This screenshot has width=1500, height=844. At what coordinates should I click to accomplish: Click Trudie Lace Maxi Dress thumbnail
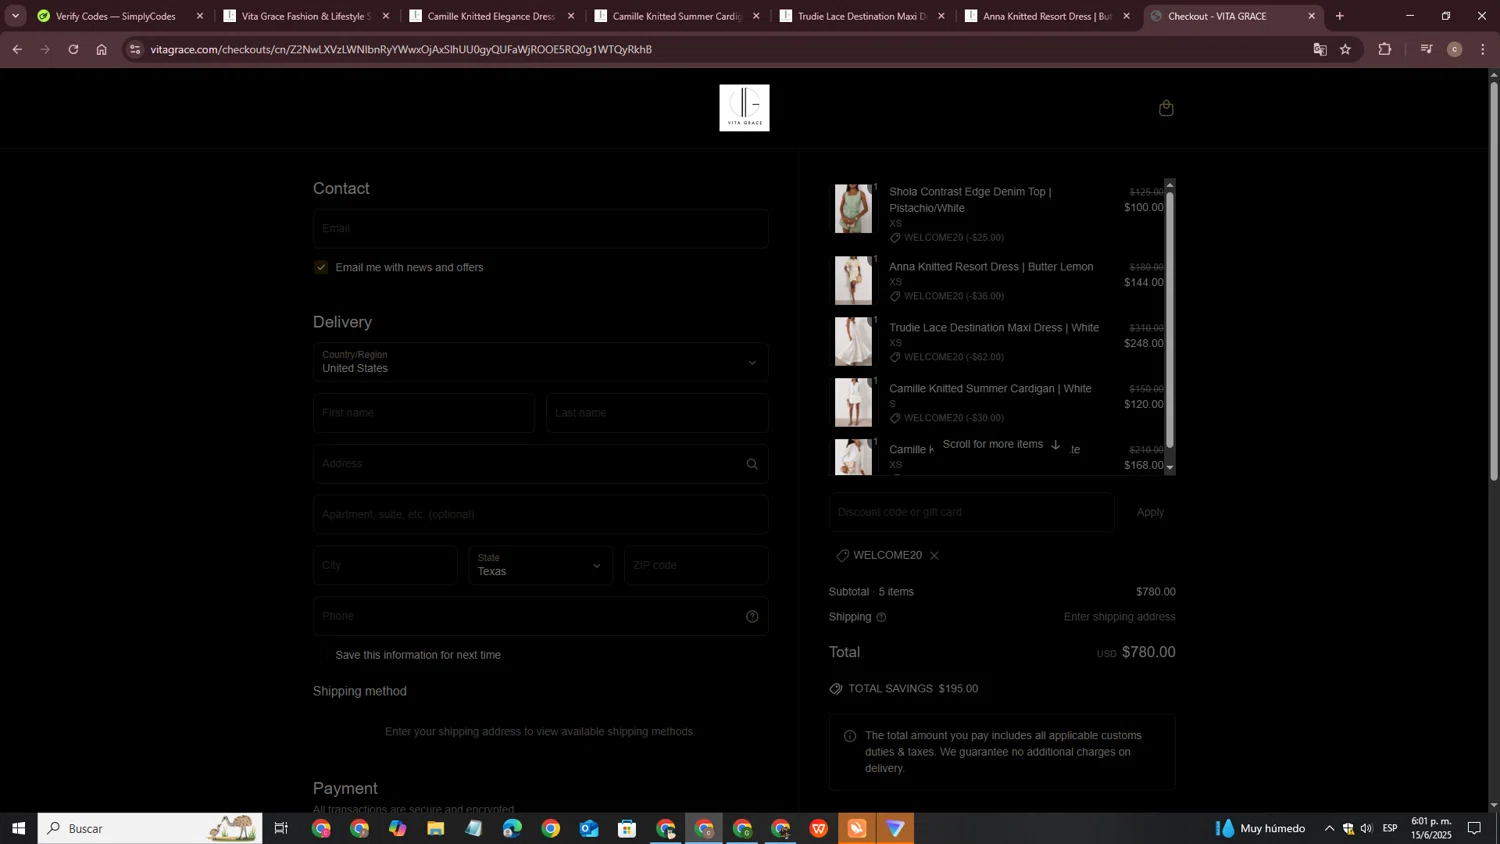pyautogui.click(x=853, y=341)
